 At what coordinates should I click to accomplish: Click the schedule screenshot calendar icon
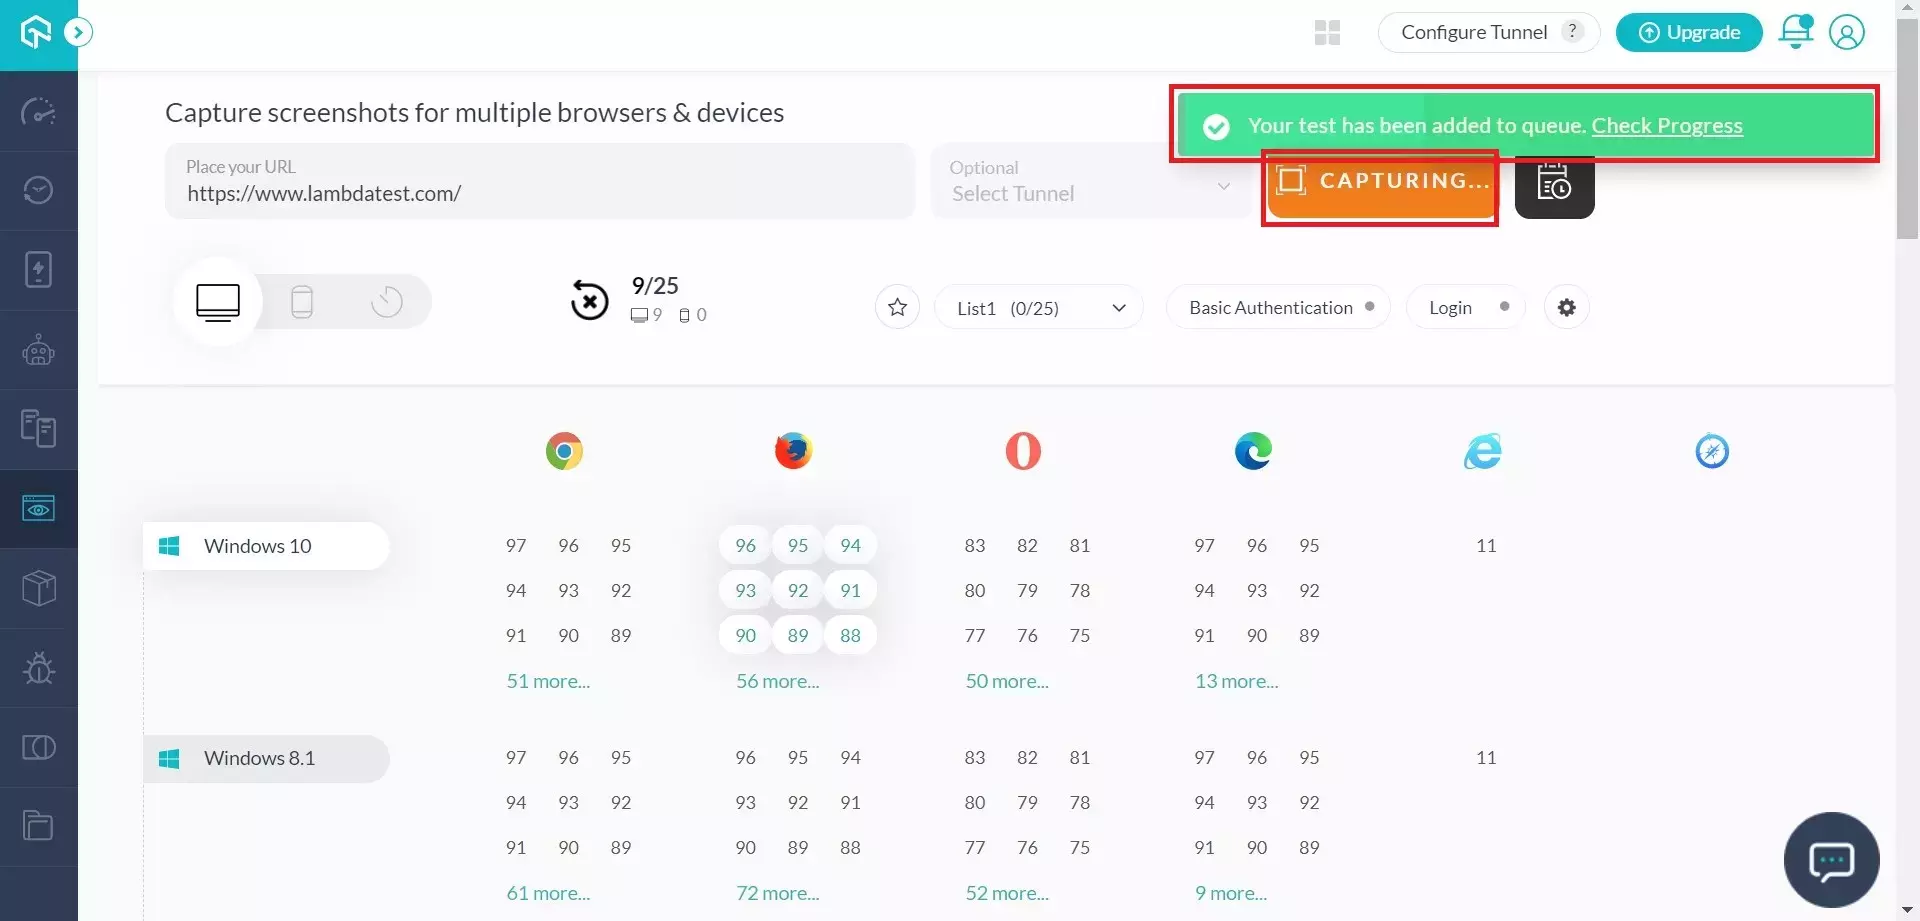click(1553, 186)
